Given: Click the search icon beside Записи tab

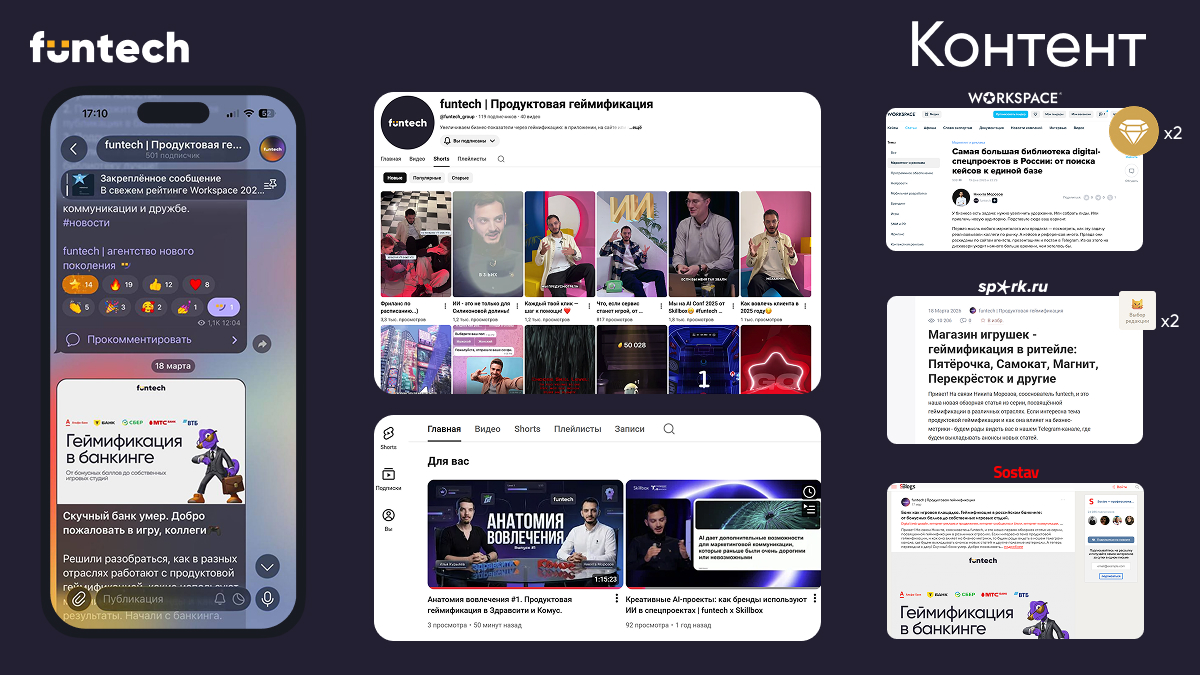Looking at the screenshot, I should tap(669, 429).
